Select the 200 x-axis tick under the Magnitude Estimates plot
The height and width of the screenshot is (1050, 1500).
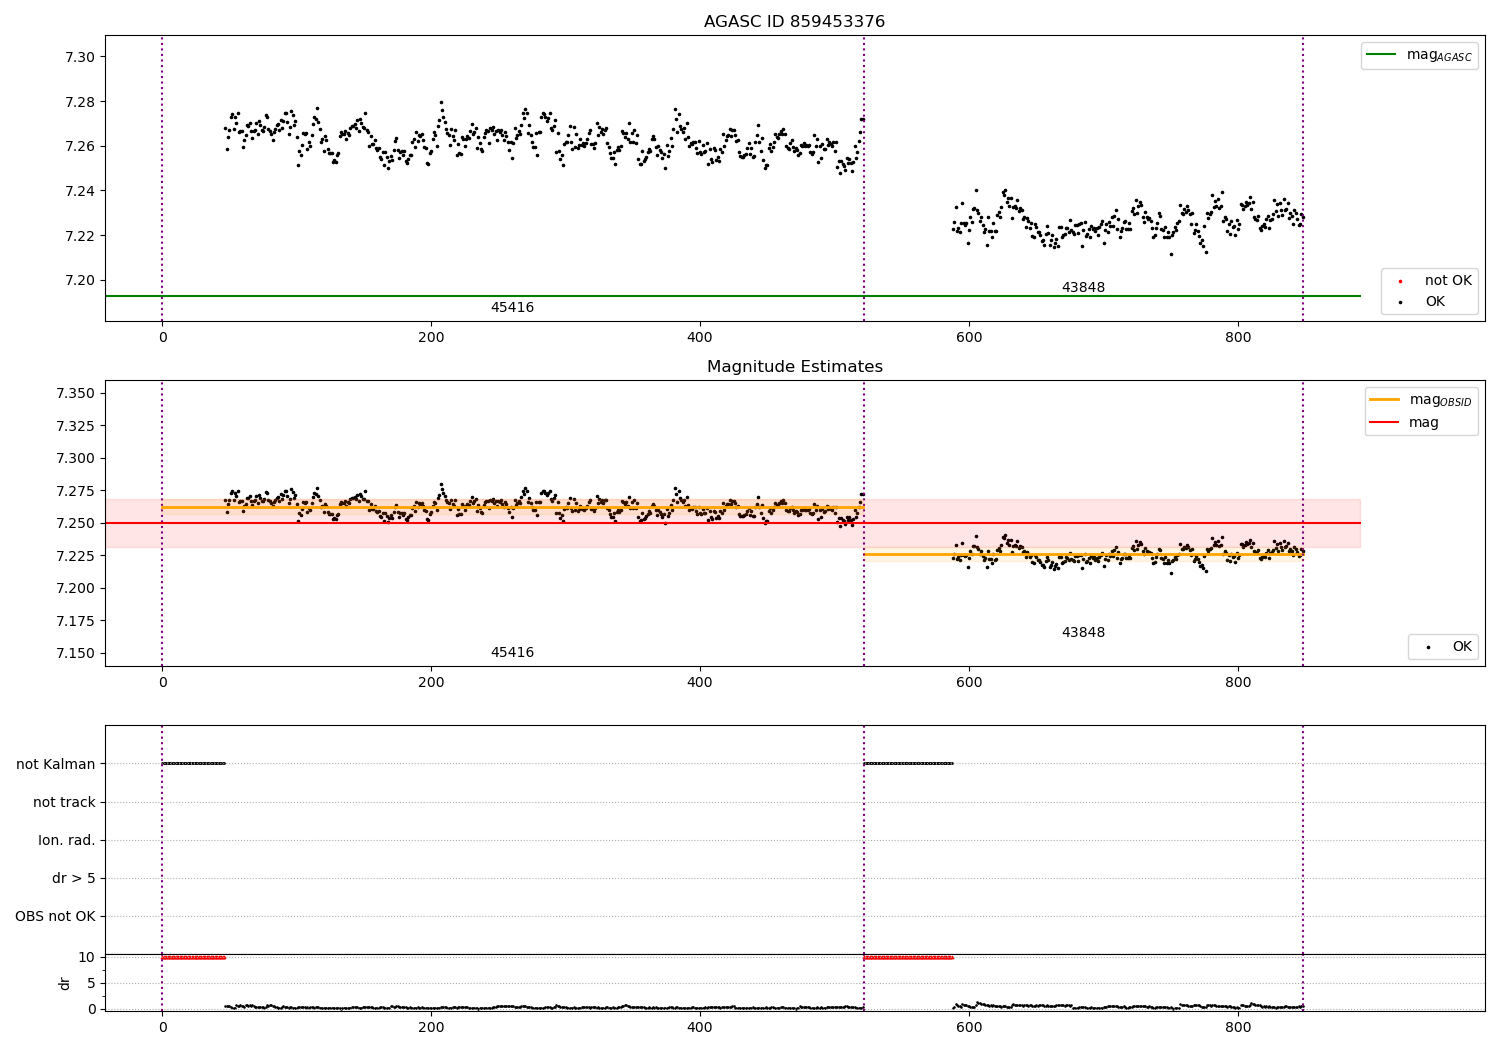(x=431, y=683)
